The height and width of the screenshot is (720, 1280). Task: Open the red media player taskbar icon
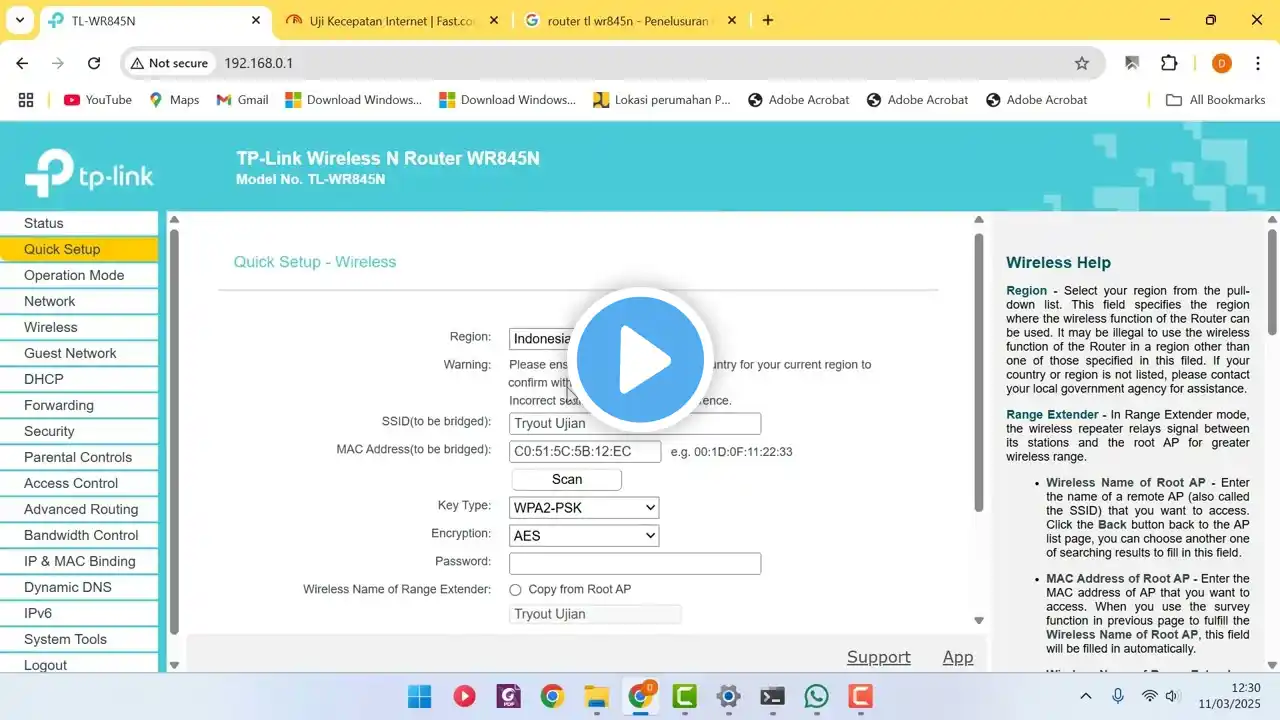[464, 696]
